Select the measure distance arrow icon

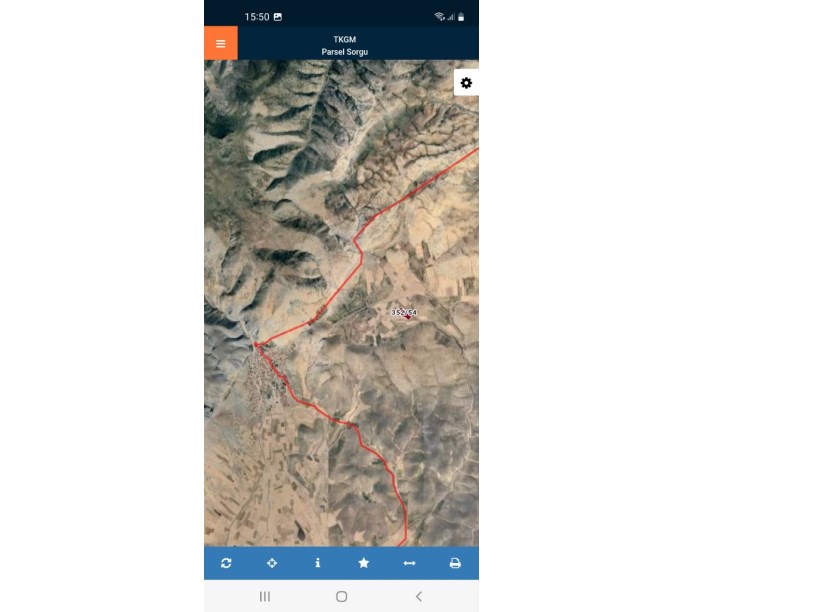pos(409,563)
